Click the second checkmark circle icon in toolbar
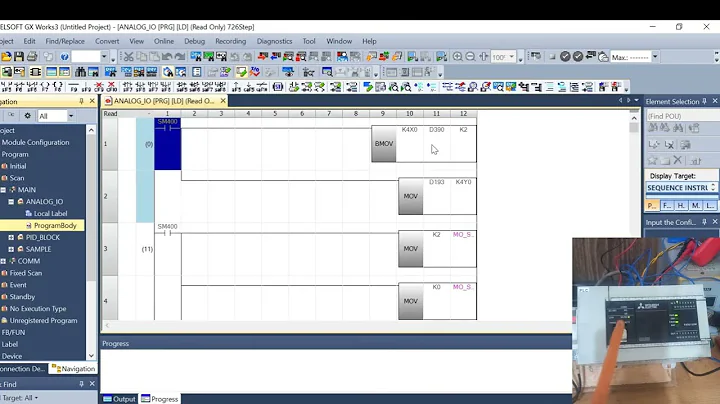Viewport: 720px width, 404px height. tap(578, 56)
